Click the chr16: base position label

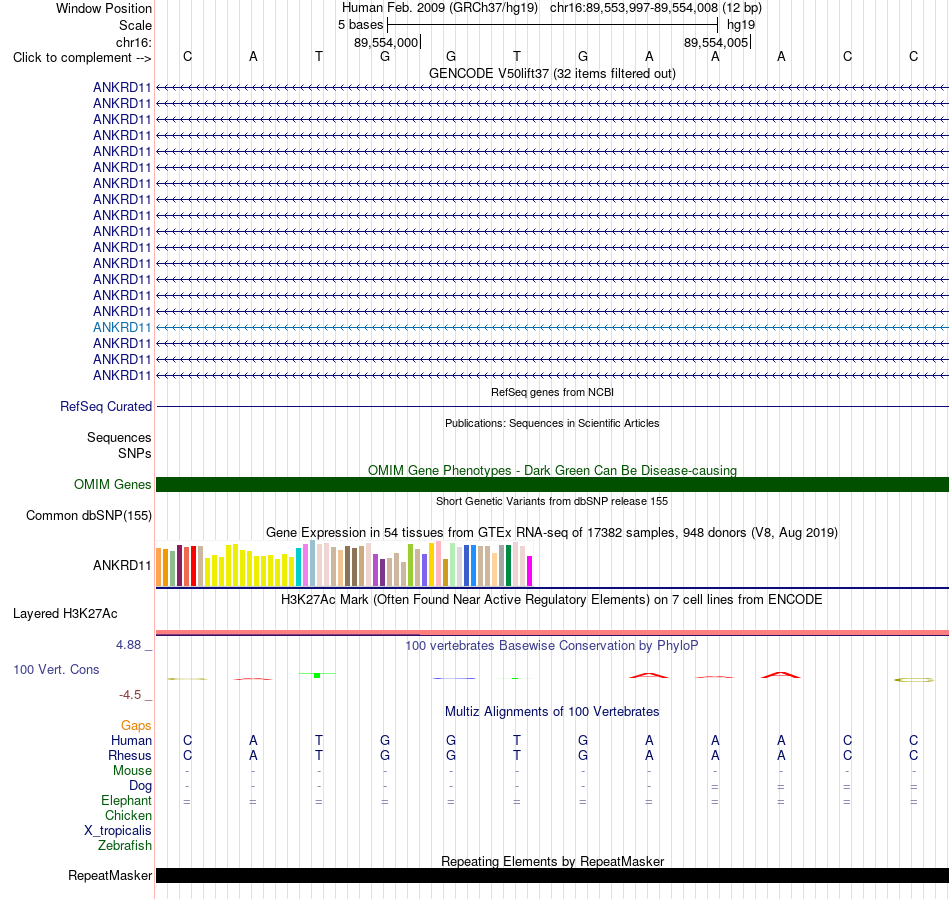click(x=134, y=42)
